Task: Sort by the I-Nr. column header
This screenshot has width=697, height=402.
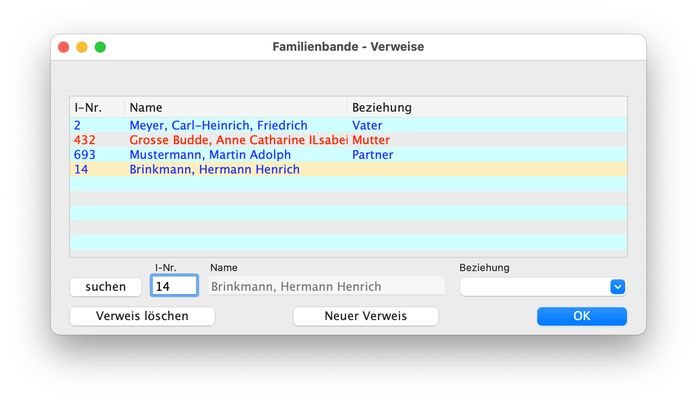Action: tap(96, 107)
